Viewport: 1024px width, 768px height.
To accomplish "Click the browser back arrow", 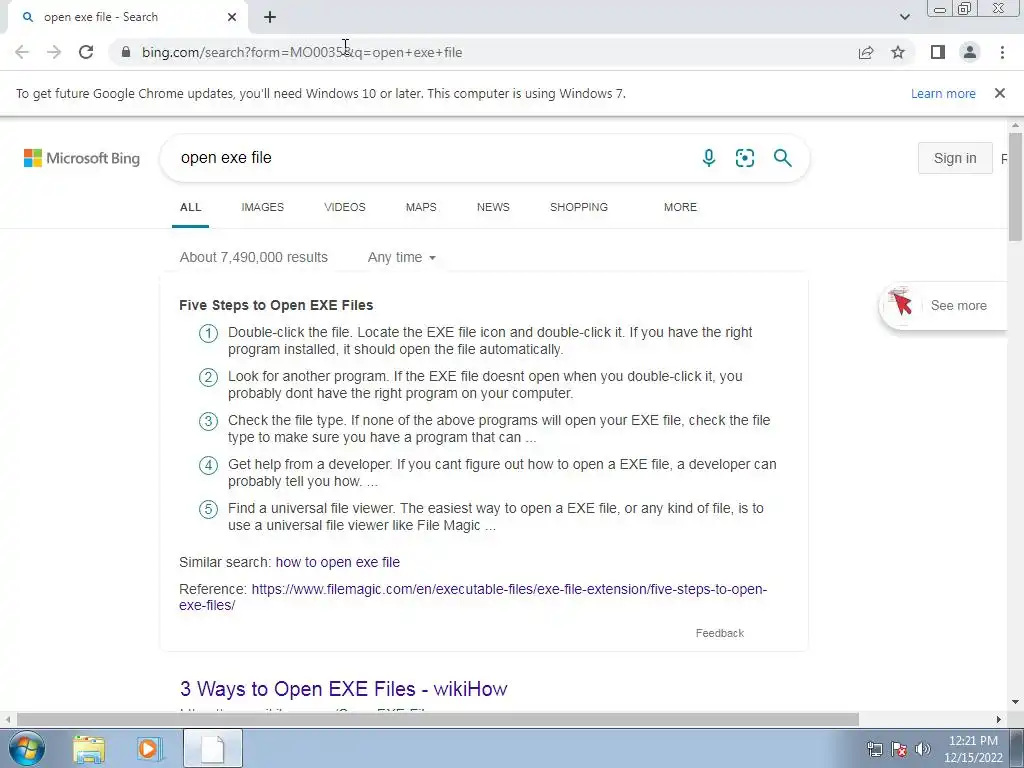I will pyautogui.click(x=22, y=52).
